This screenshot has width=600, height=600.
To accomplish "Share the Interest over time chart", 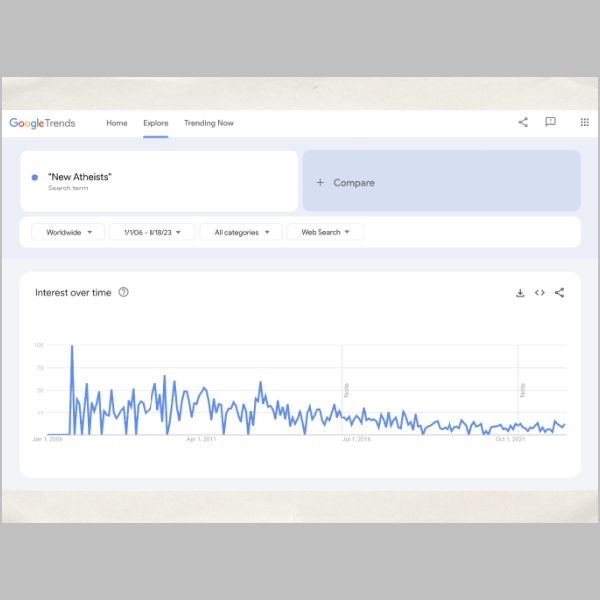I will 559,293.
